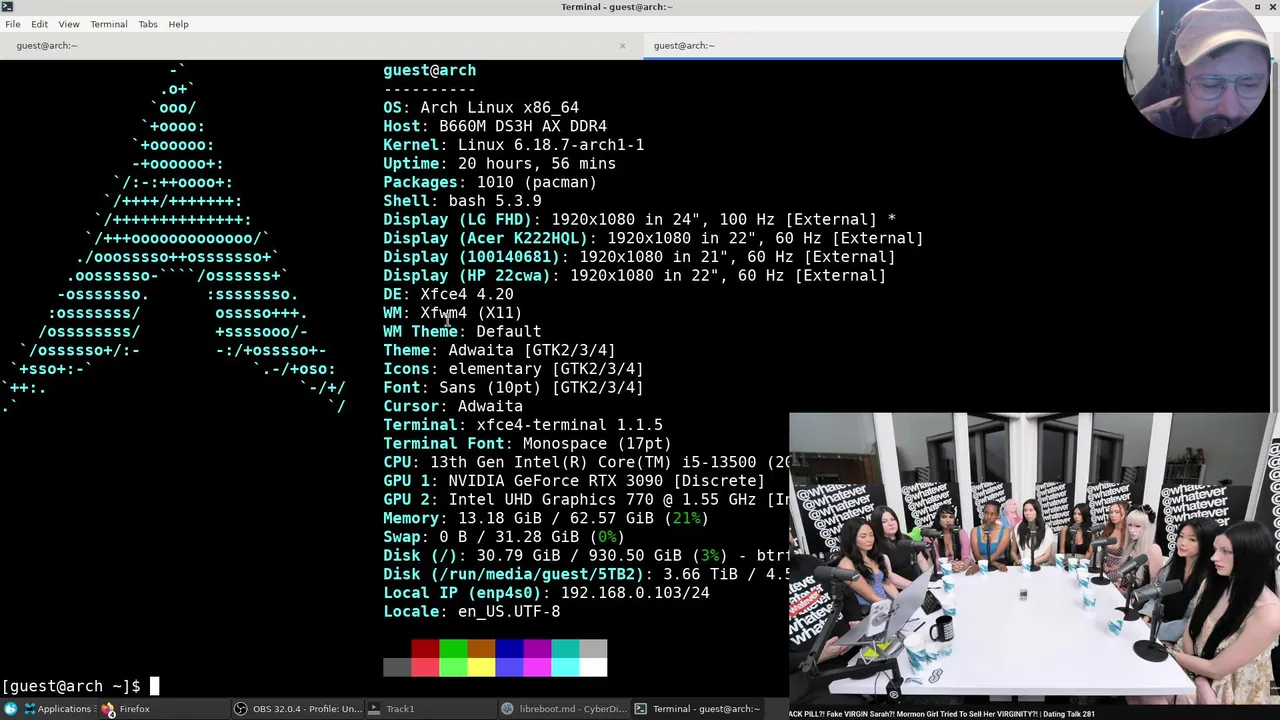Open the File menu

pyautogui.click(x=13, y=24)
